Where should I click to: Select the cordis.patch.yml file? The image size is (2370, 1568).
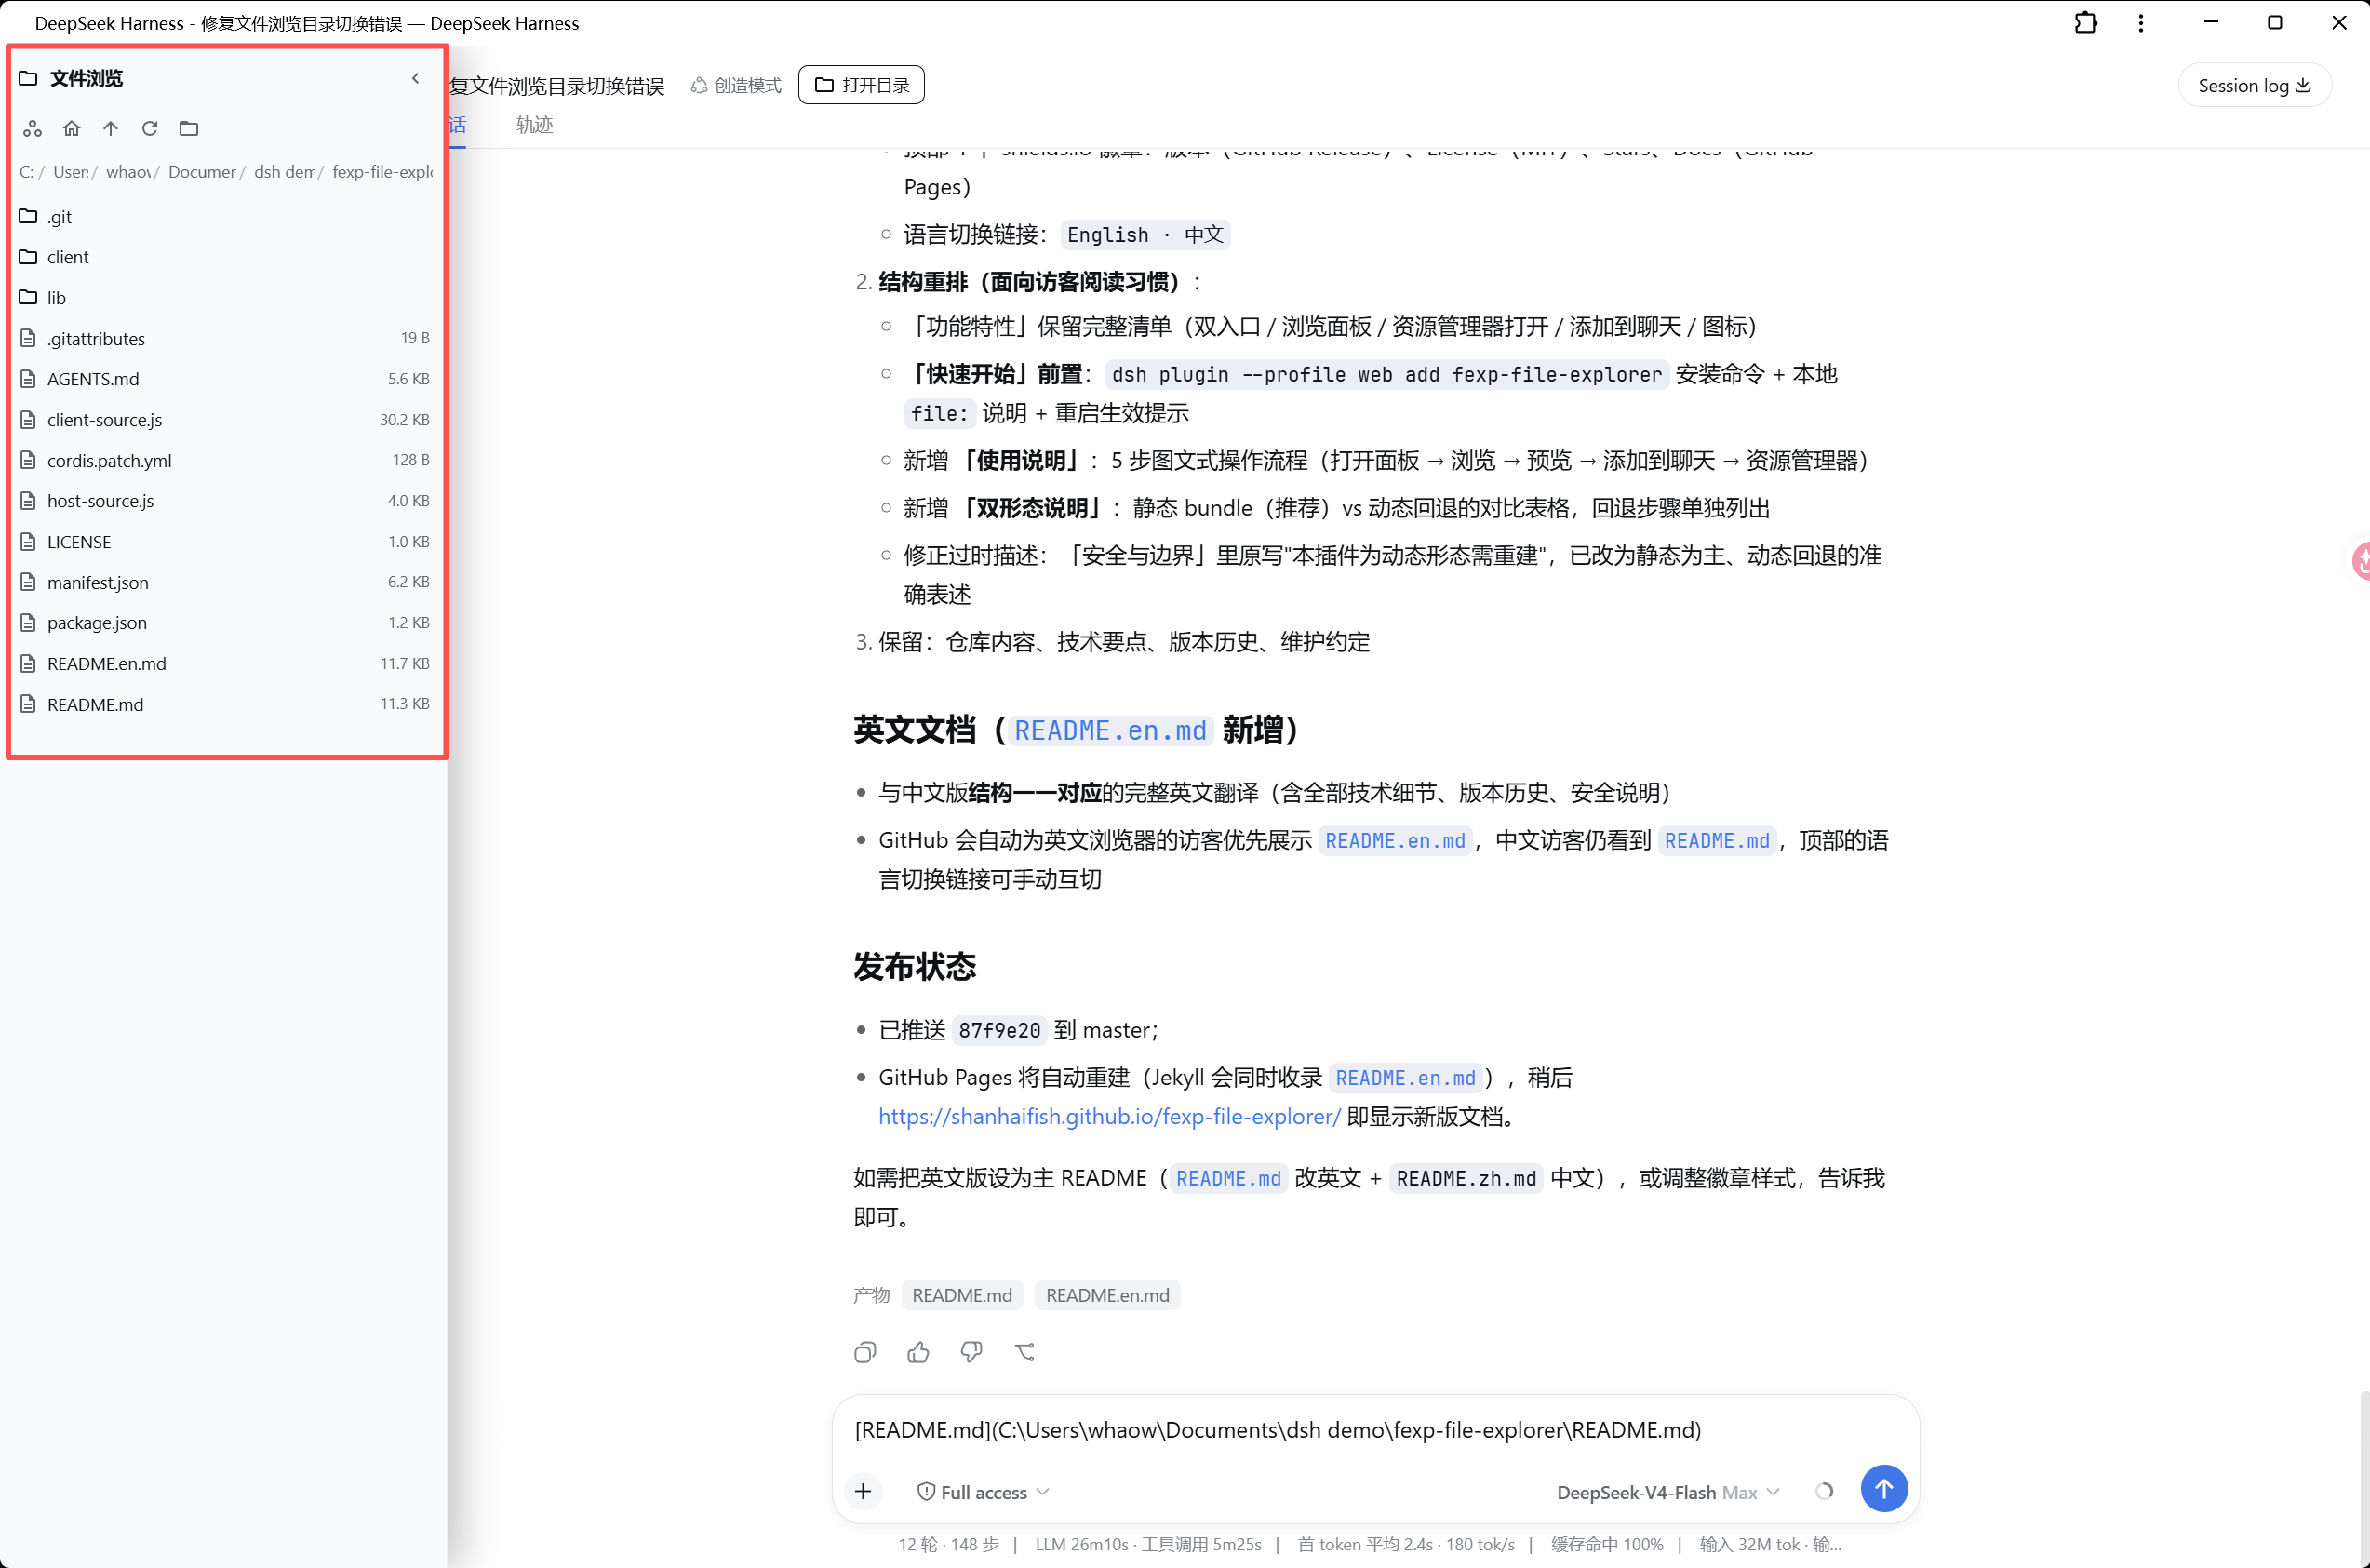point(226,461)
